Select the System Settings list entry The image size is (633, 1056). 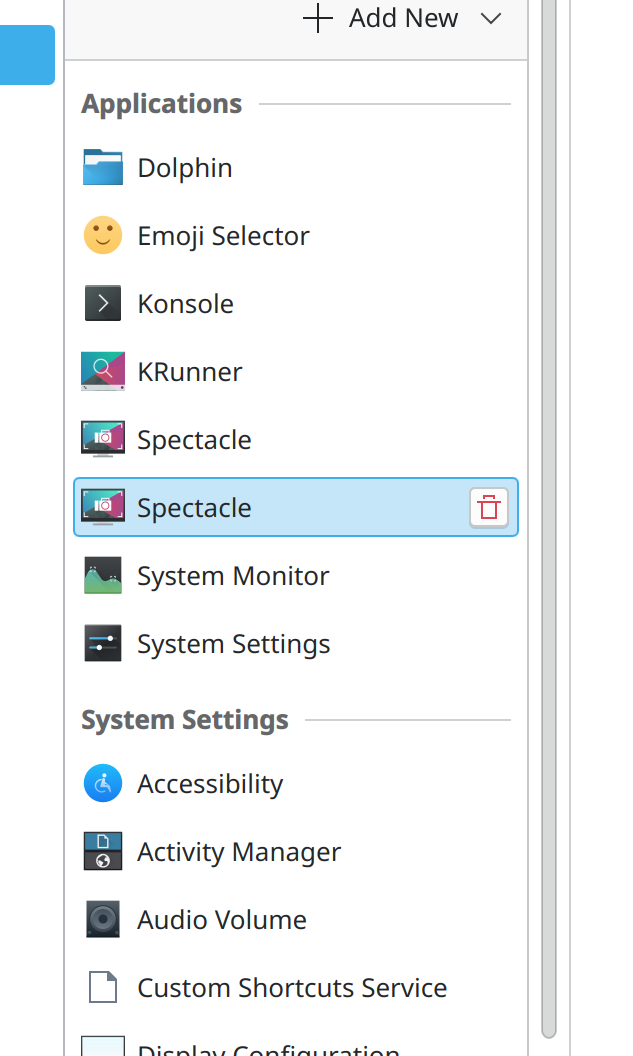(296, 644)
